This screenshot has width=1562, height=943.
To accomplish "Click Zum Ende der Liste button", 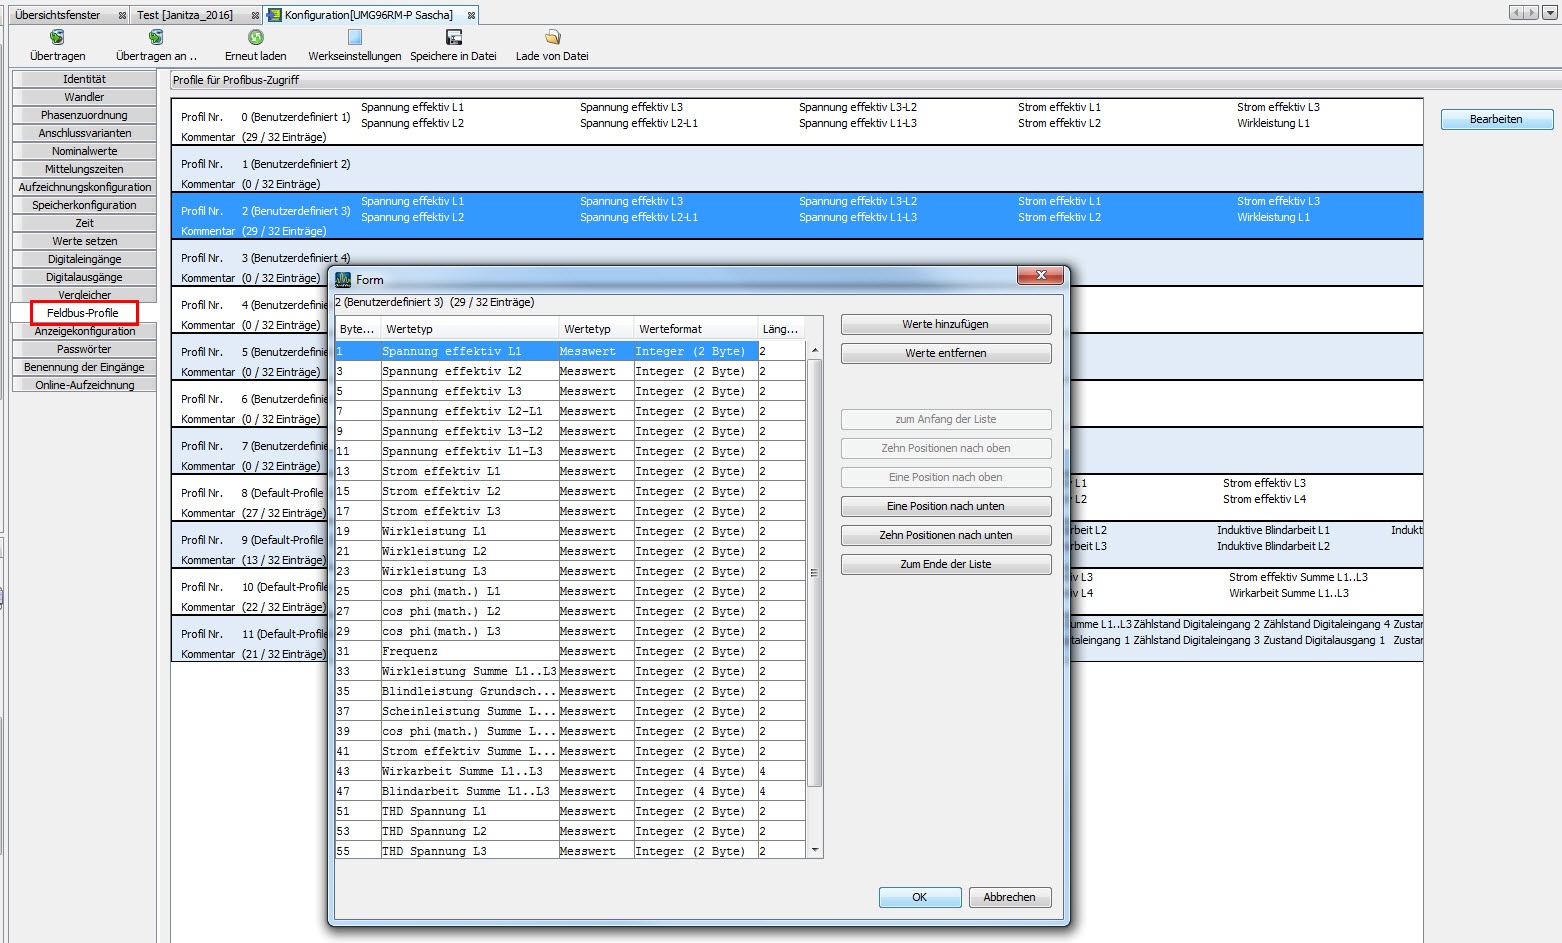I will [945, 564].
